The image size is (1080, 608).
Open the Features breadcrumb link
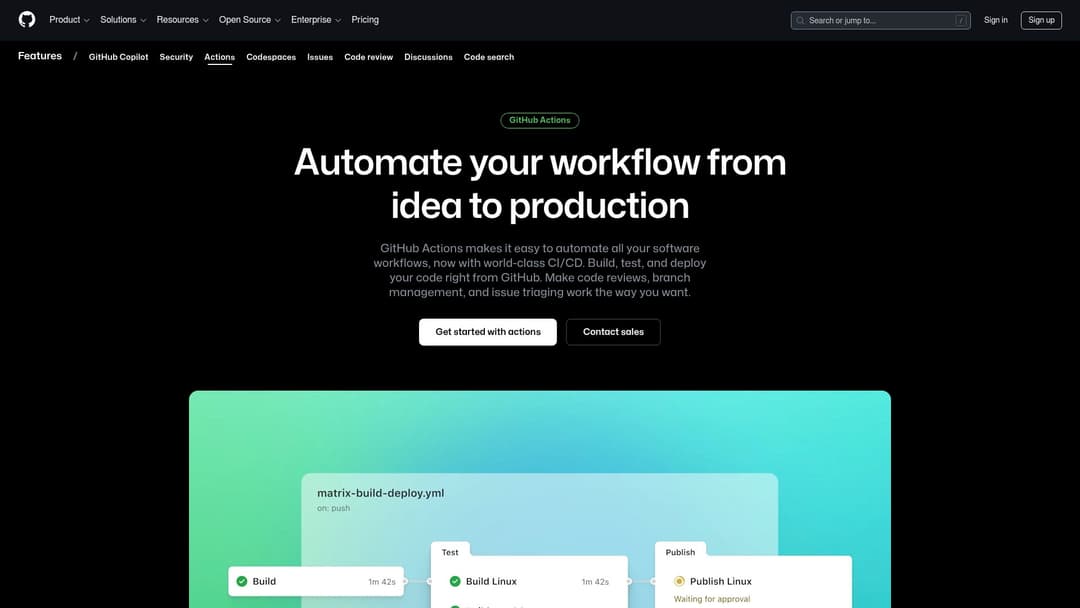[x=40, y=56]
